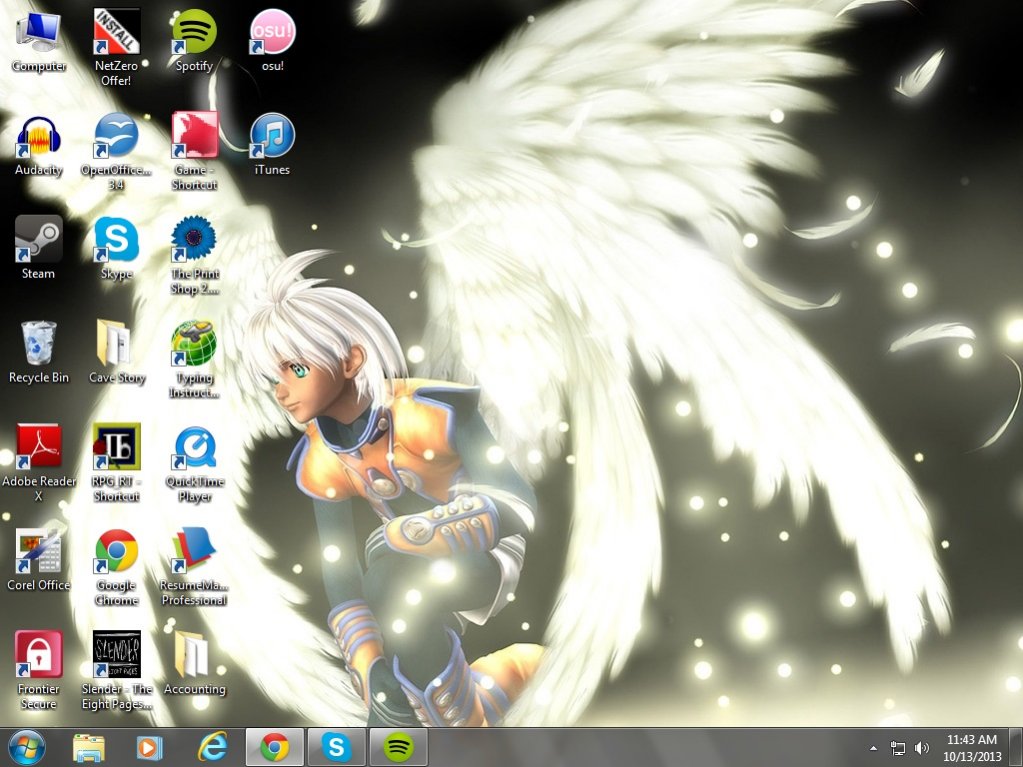
Task: Select the OpenOffice 3.4 shortcut
Action: click(x=116, y=151)
